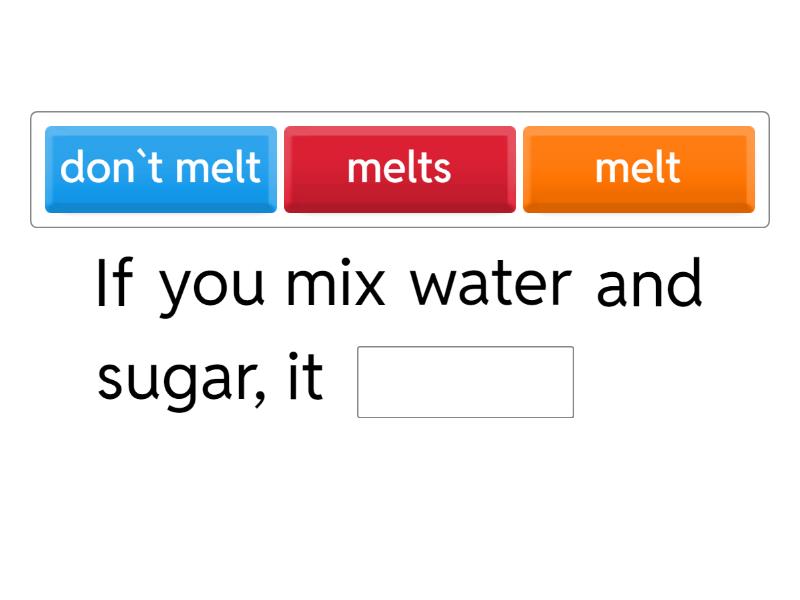
Task: Click the red "melts" answer tile
Action: (399, 168)
